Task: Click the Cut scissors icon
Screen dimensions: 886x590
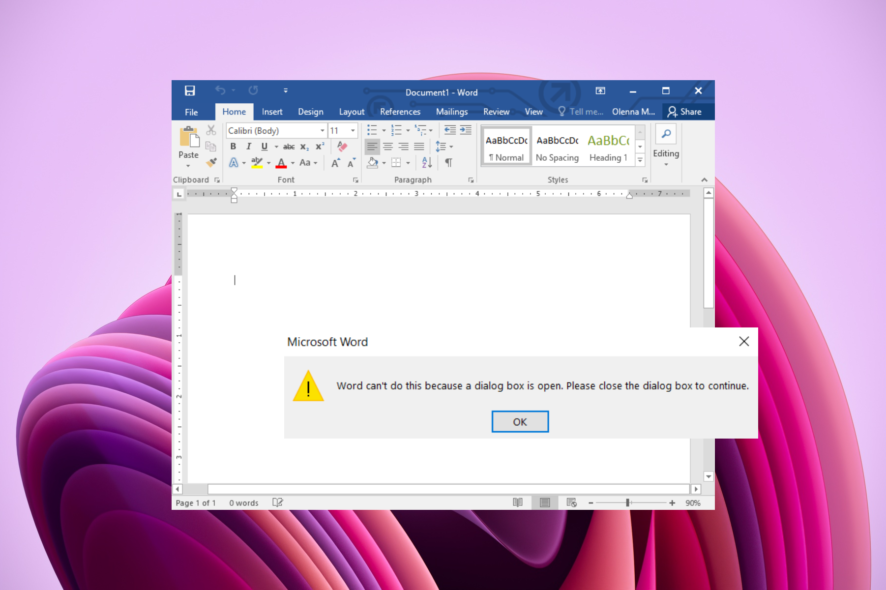Action: 211,131
